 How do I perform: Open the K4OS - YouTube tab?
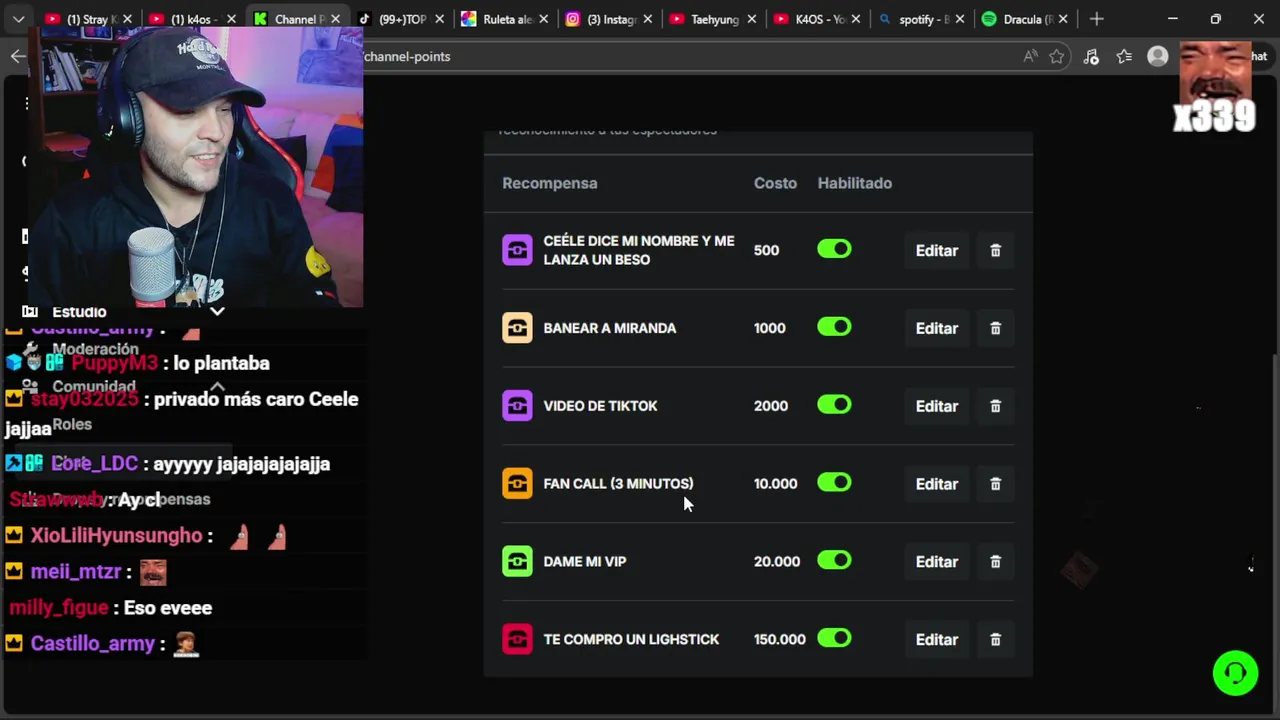point(816,19)
